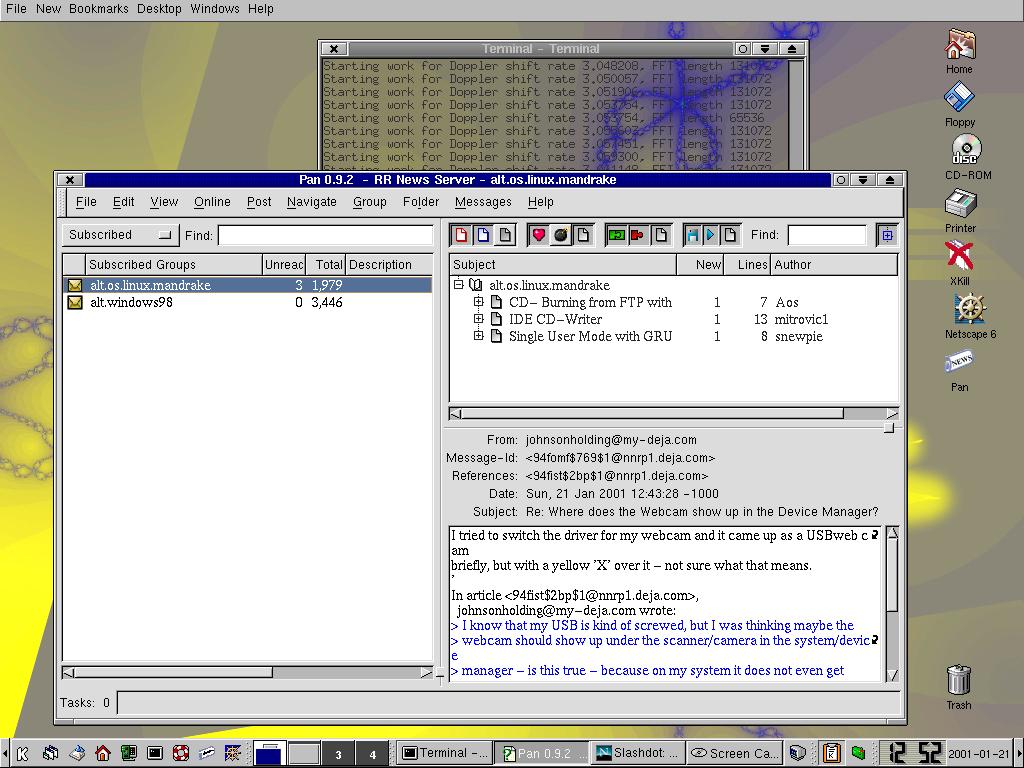
Task: Toggle the button right of the articles Find box
Action: pos(887,235)
